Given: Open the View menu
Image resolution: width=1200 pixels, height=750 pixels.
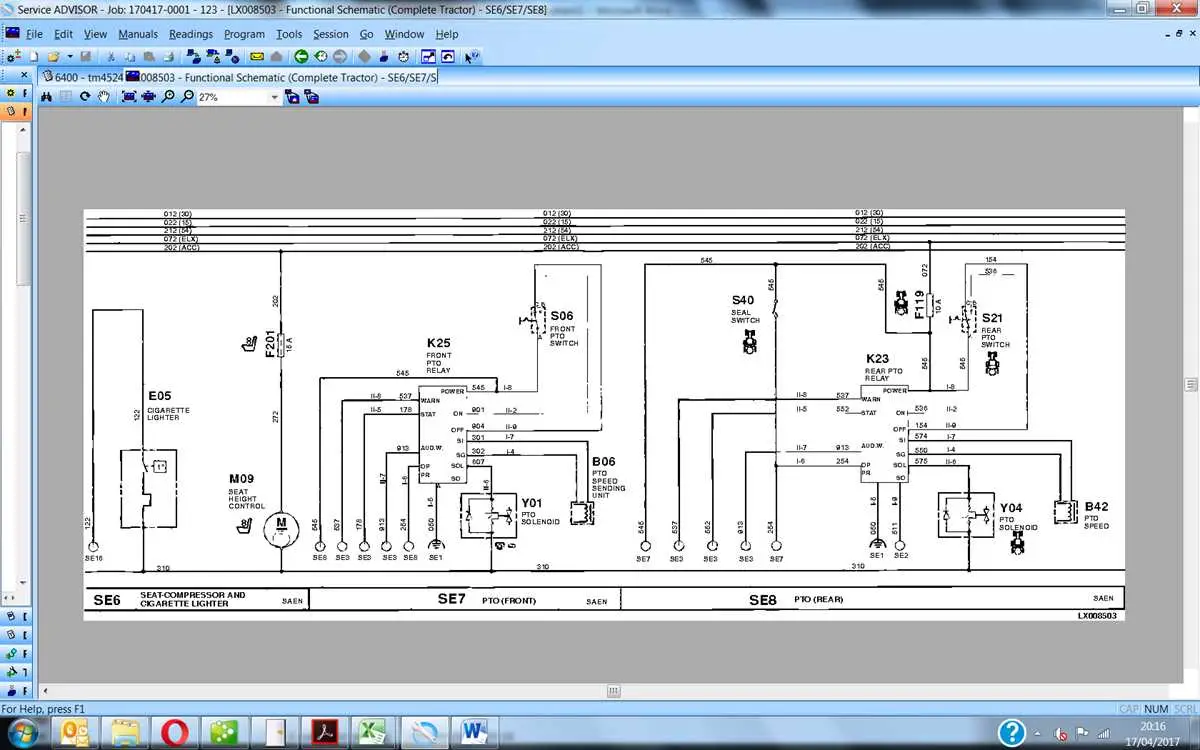Looking at the screenshot, I should click(x=95, y=34).
